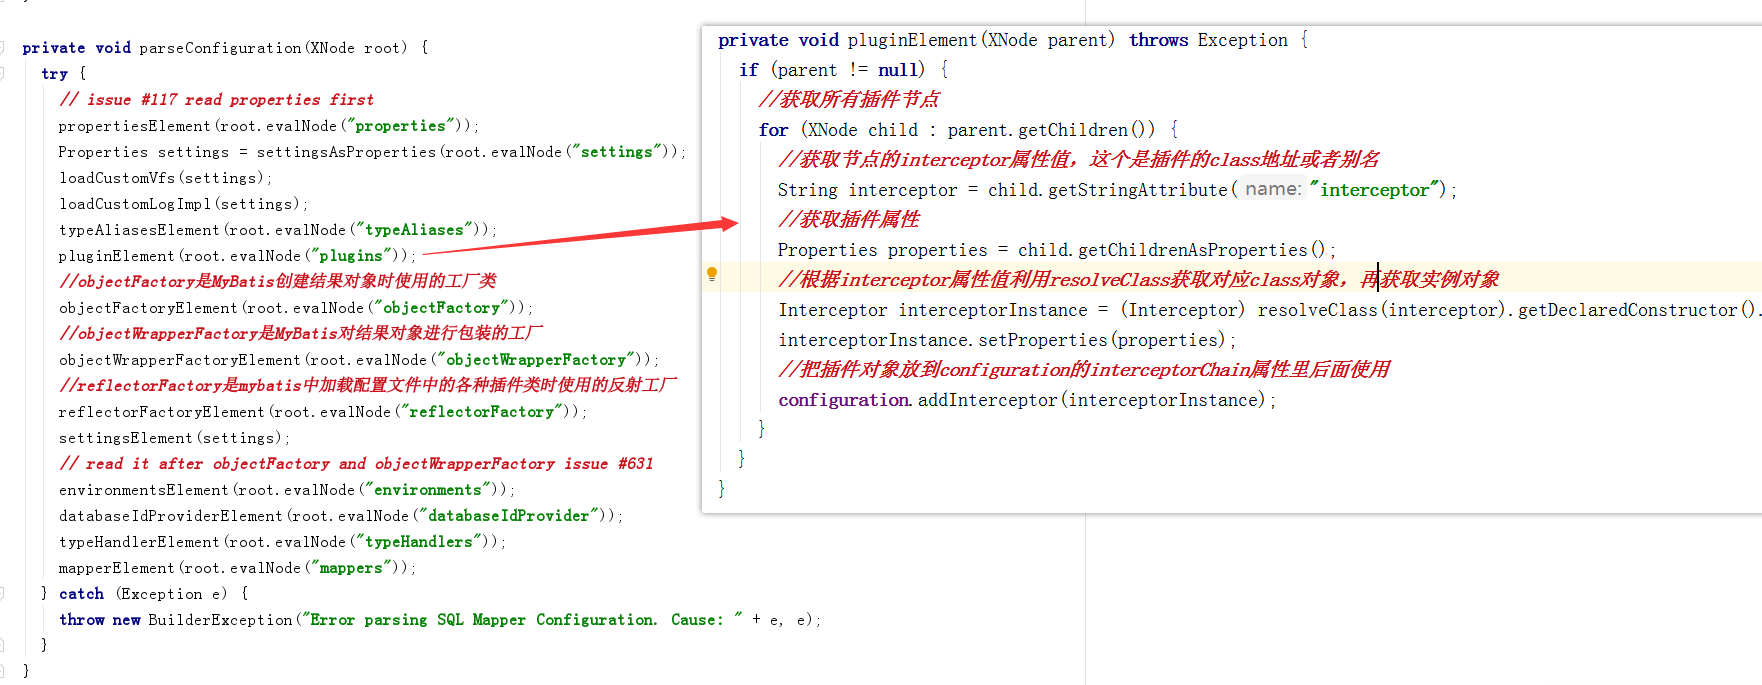Click the comment 'read it after objectFactory' issue #631
Image resolution: width=1762 pixels, height=685 pixels.
pos(356,464)
